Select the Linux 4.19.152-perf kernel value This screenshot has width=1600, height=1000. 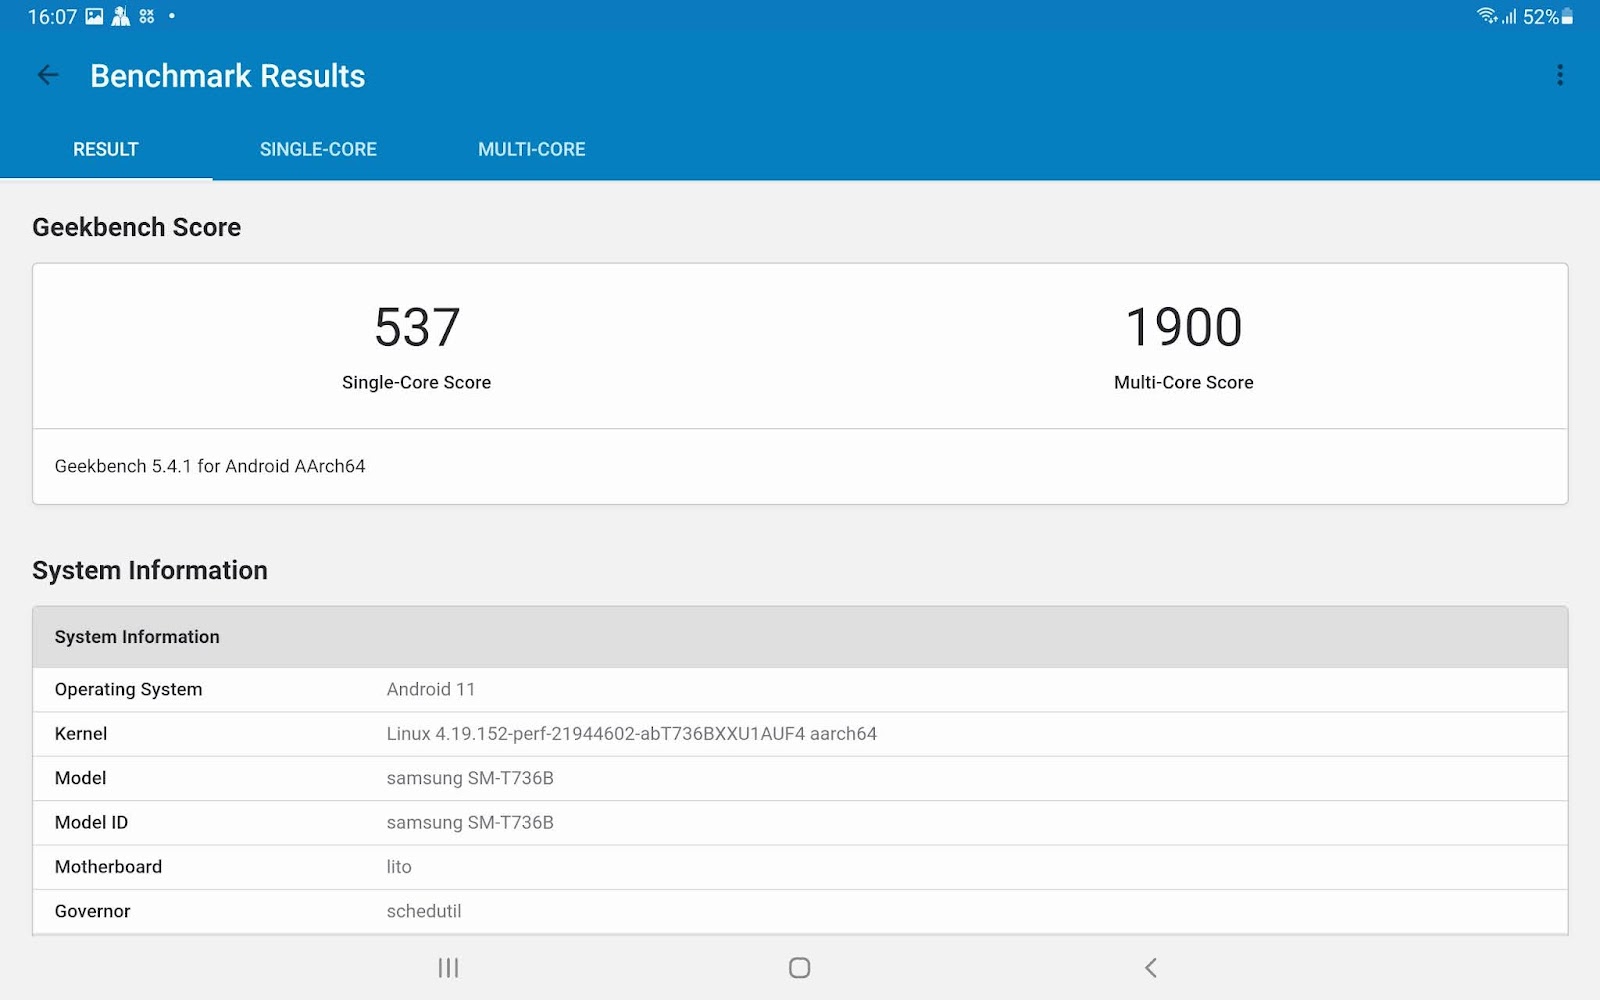tap(632, 733)
